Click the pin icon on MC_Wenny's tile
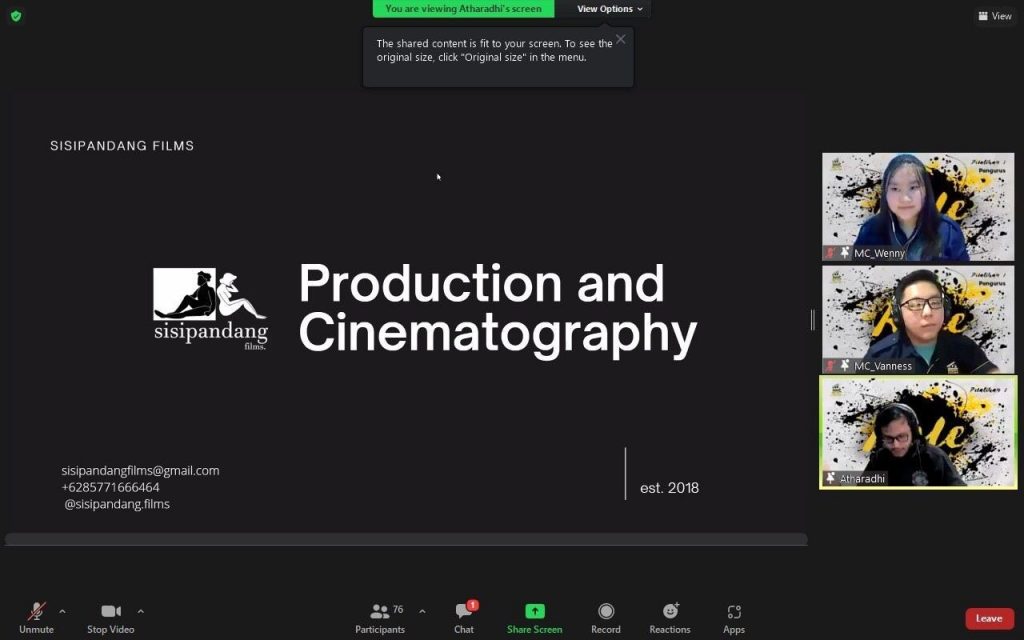Image resolution: width=1024 pixels, height=640 pixels. [845, 252]
